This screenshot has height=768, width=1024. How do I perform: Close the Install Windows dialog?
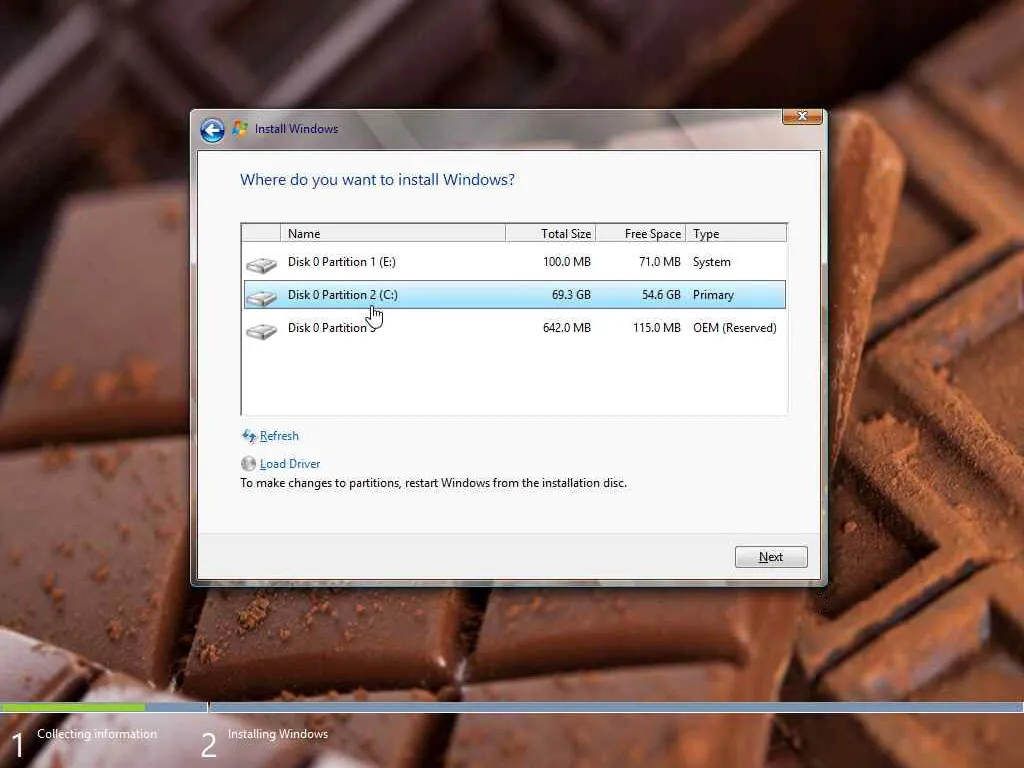tap(802, 116)
